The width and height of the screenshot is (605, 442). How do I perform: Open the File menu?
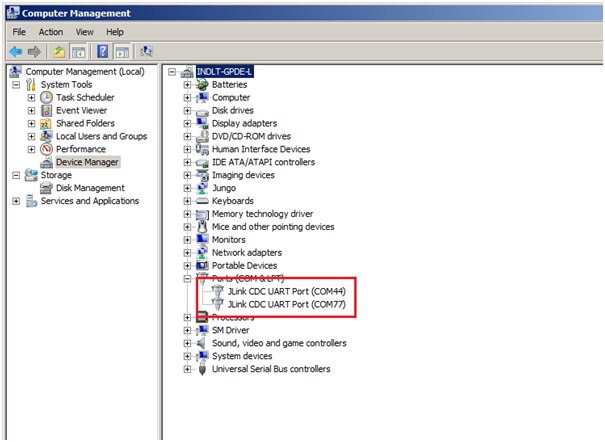click(19, 32)
